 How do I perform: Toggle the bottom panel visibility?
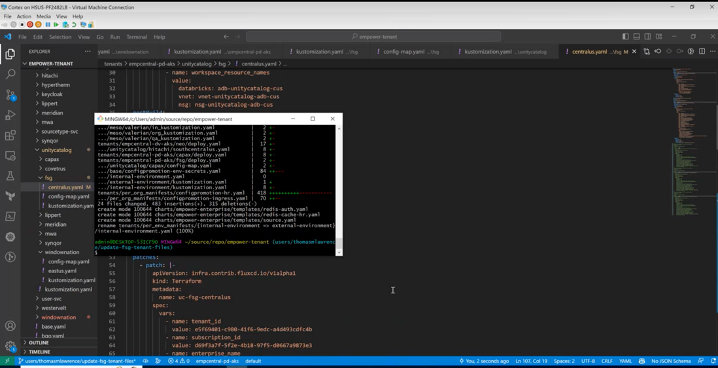pyautogui.click(x=636, y=37)
